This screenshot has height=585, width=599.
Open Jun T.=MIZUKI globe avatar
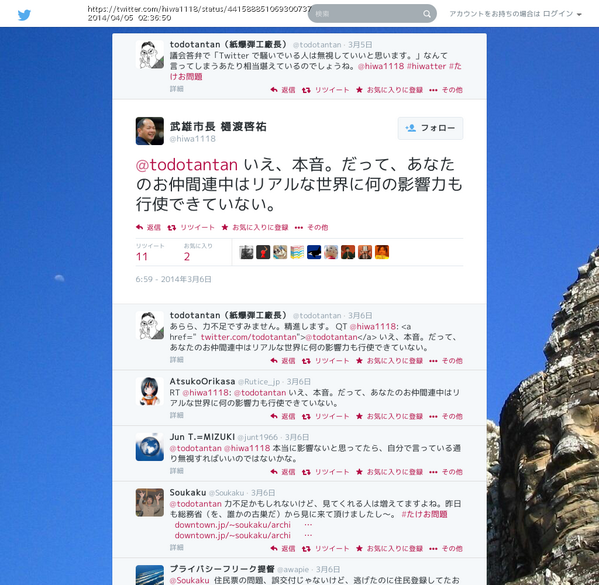coord(150,447)
